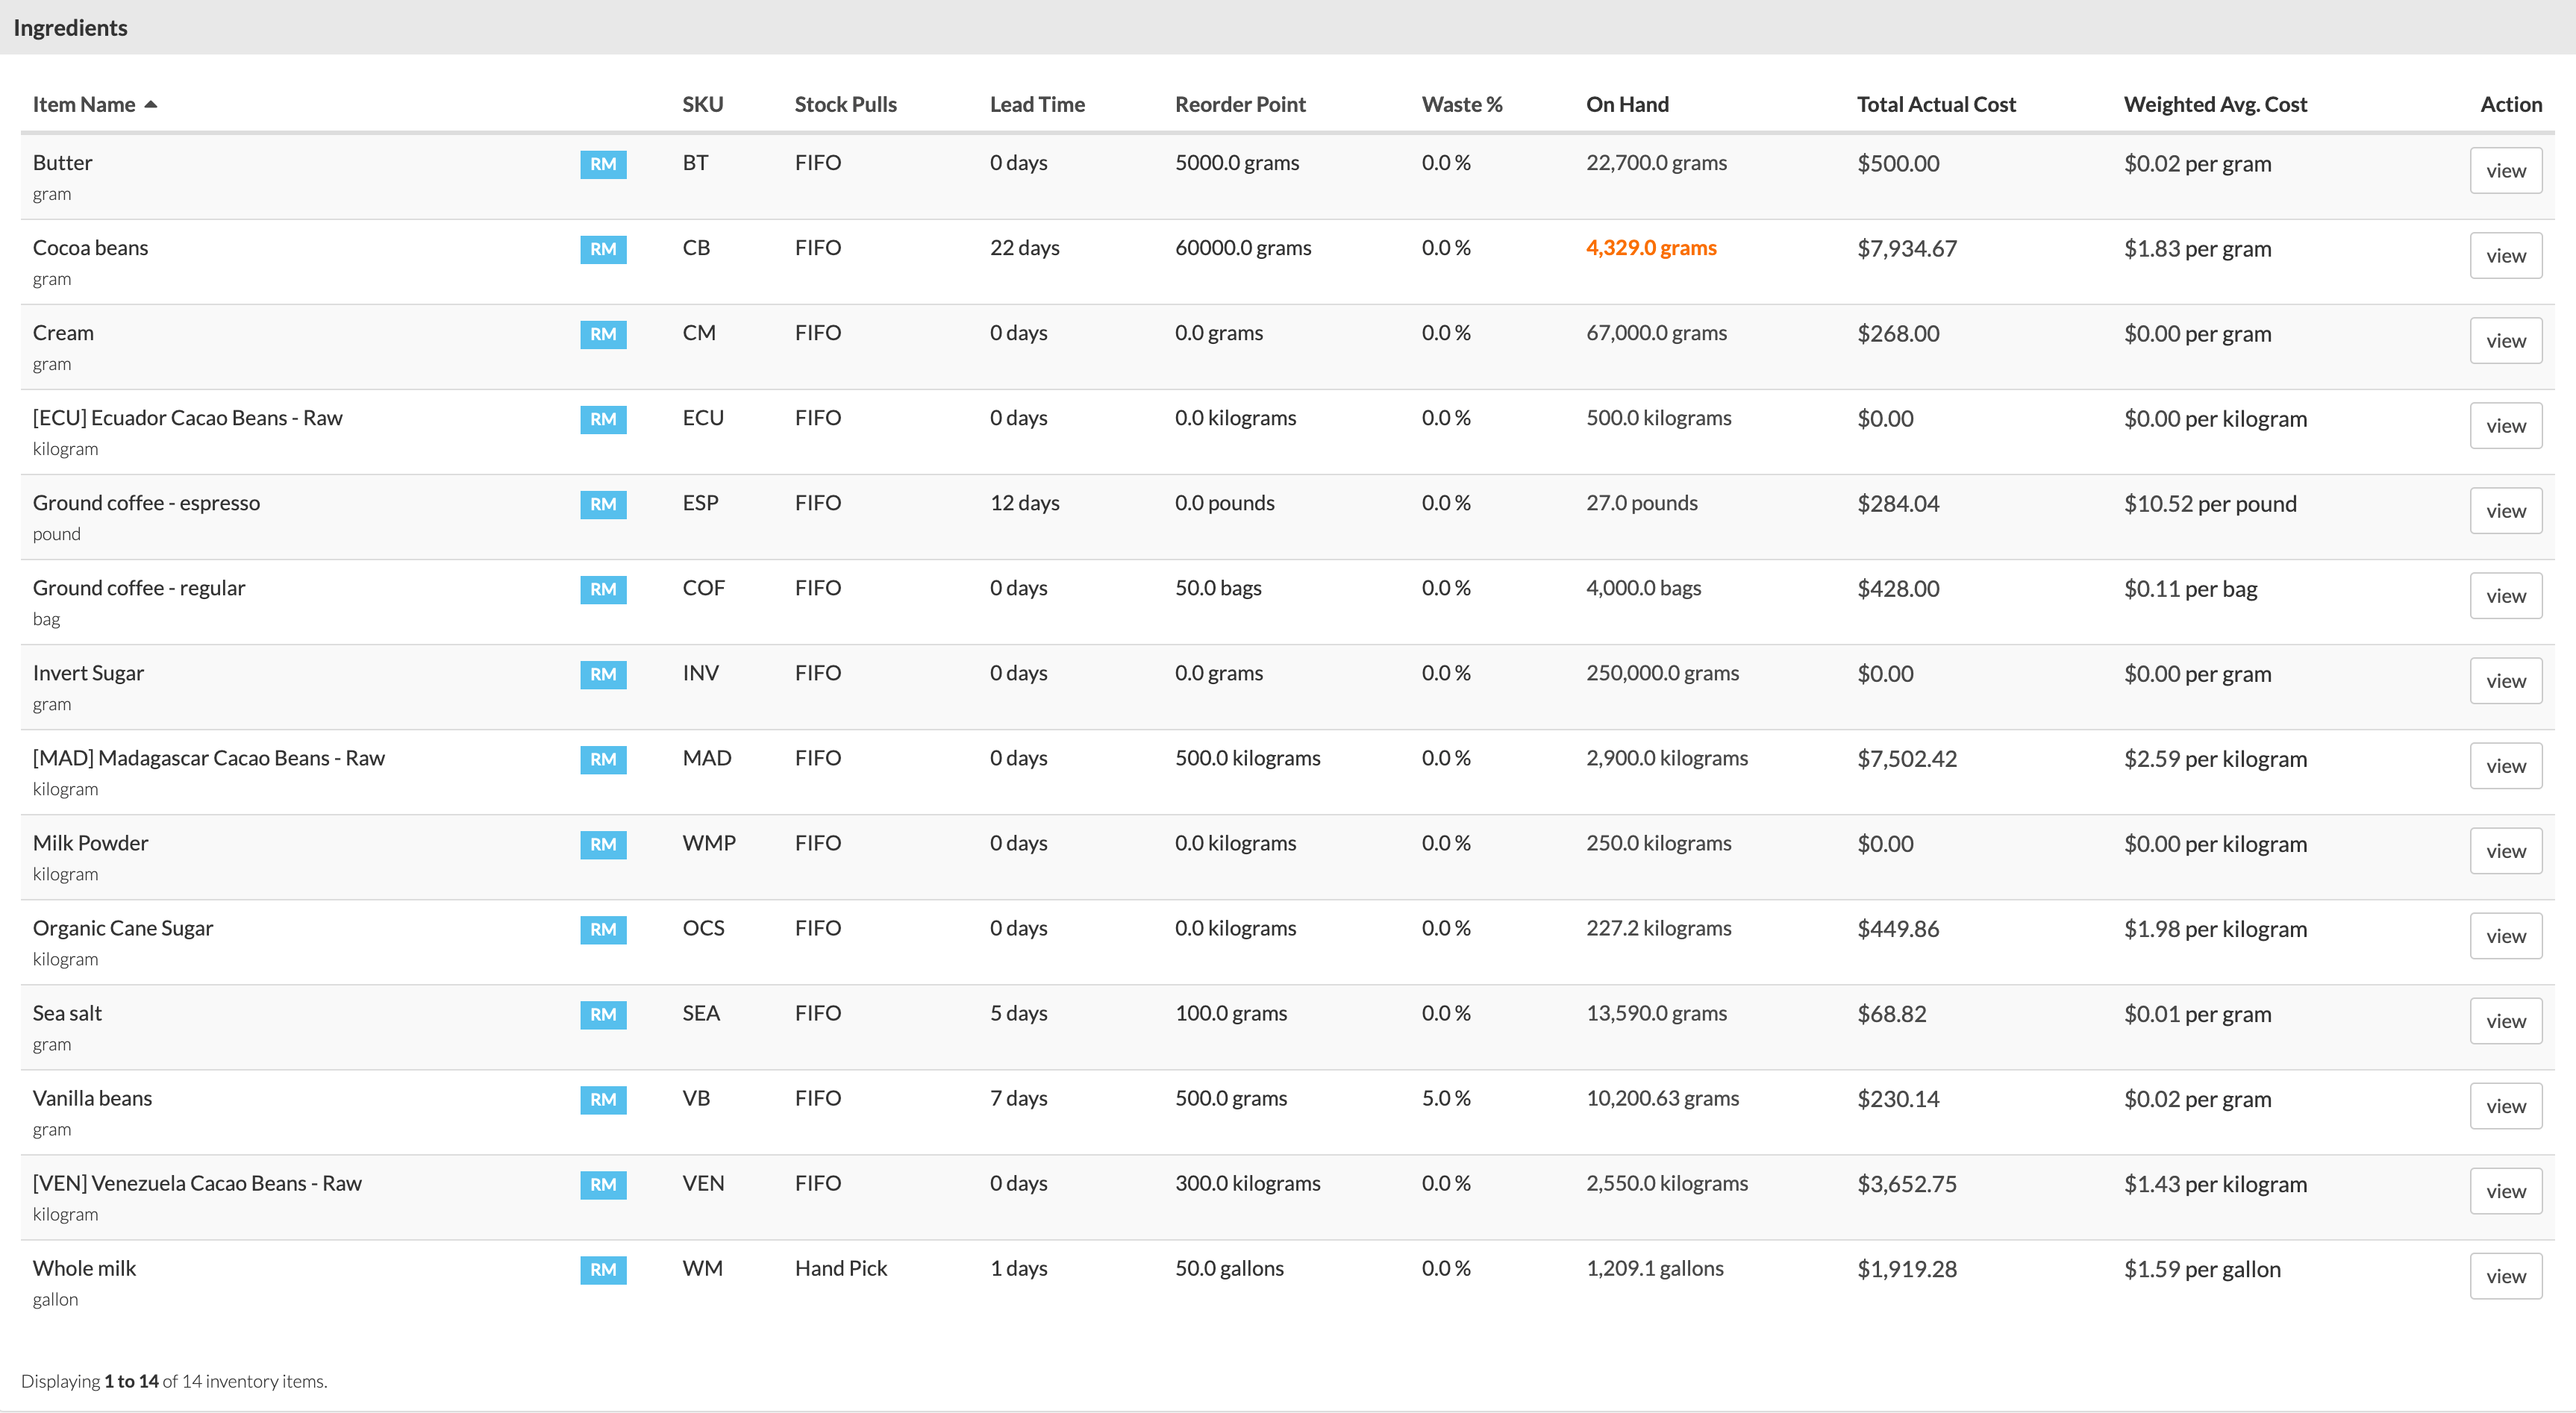View the Venezuela Cacao Beans record
This screenshot has width=2576, height=1413.
click(x=2505, y=1191)
